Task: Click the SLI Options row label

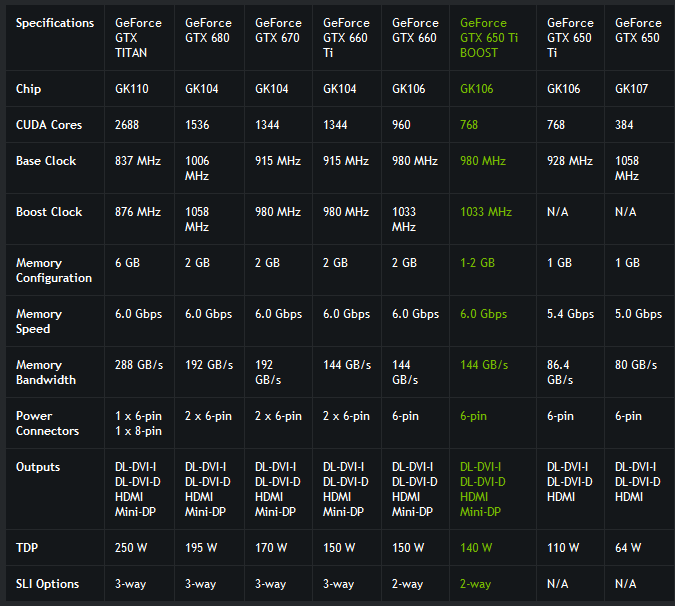Action: [x=47, y=584]
